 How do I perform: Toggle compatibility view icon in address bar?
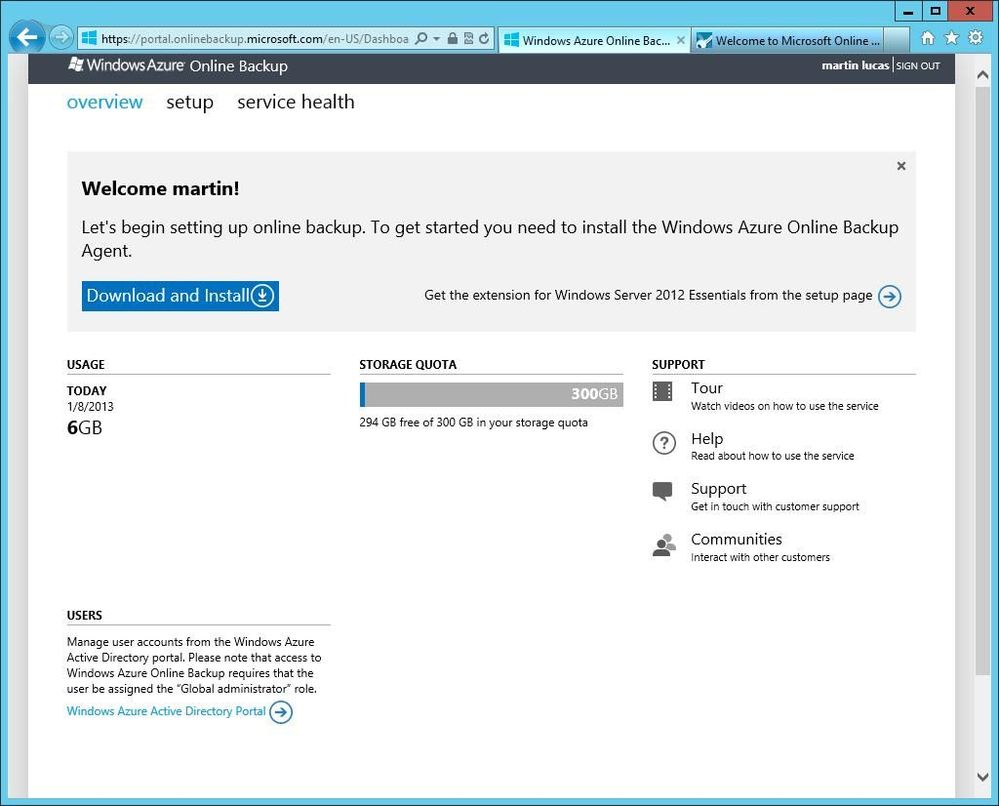click(468, 39)
